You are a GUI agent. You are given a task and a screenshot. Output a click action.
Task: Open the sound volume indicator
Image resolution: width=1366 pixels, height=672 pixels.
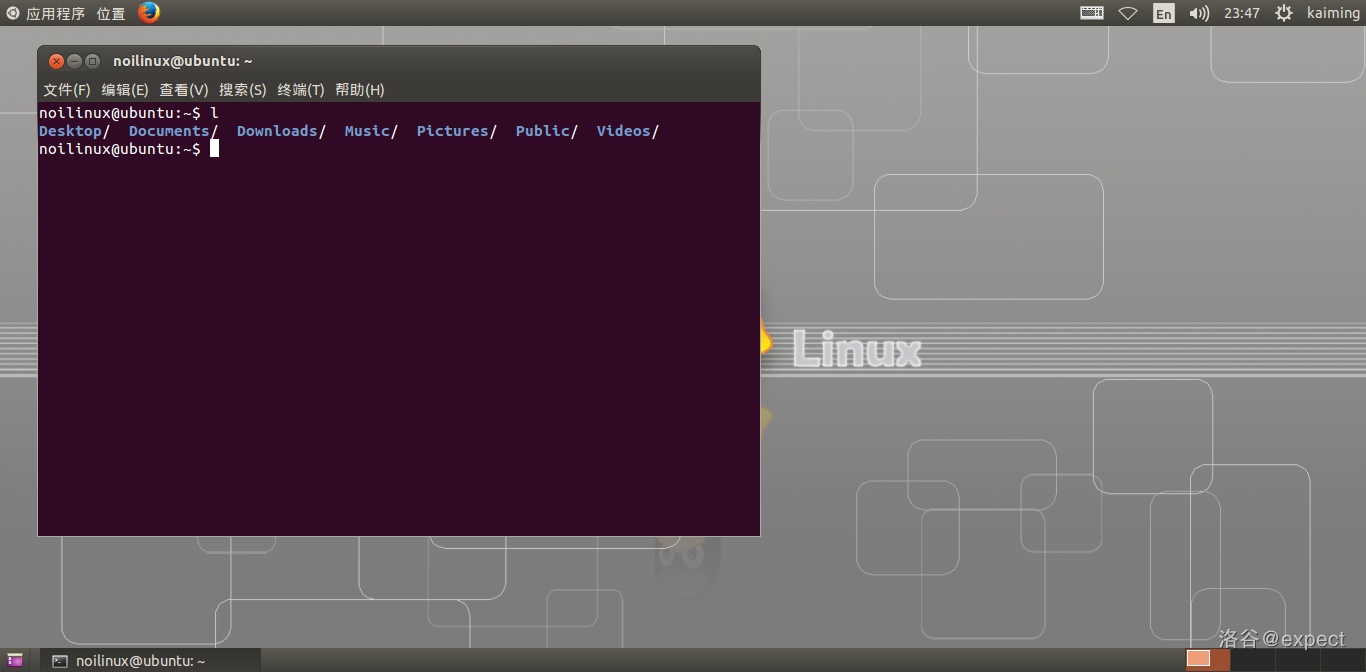tap(1199, 13)
